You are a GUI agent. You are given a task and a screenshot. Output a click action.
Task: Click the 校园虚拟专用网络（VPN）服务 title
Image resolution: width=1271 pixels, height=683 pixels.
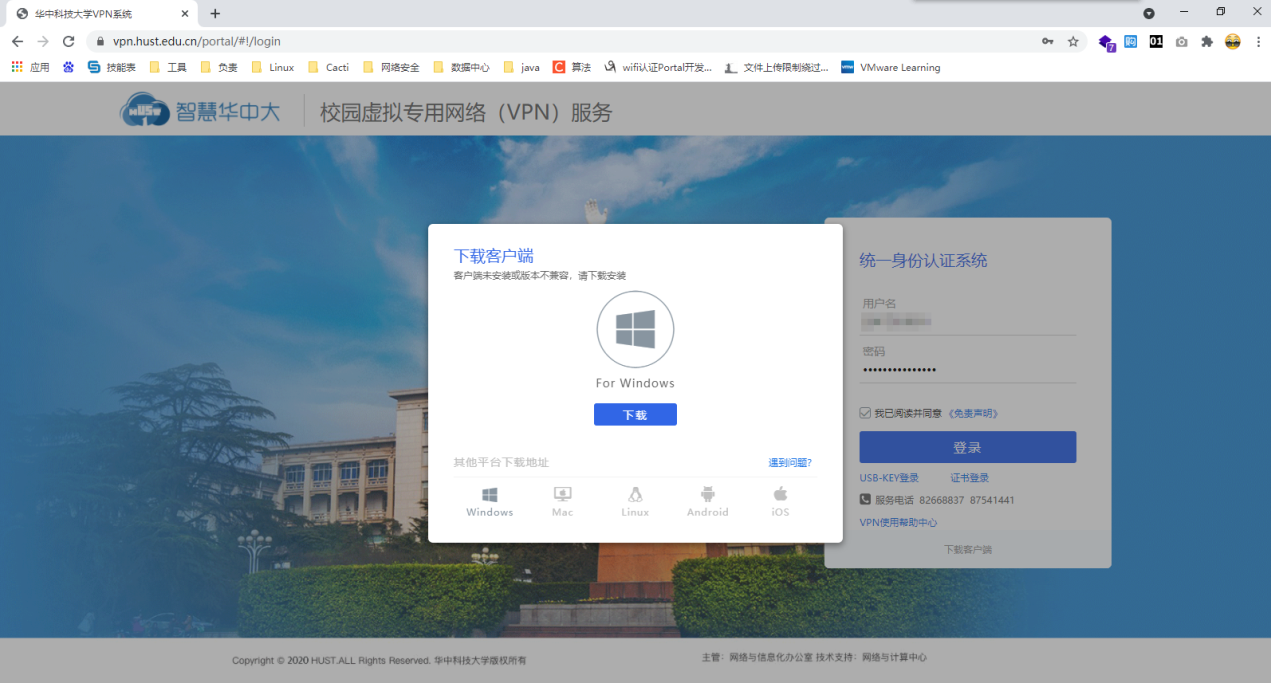pyautogui.click(x=466, y=112)
